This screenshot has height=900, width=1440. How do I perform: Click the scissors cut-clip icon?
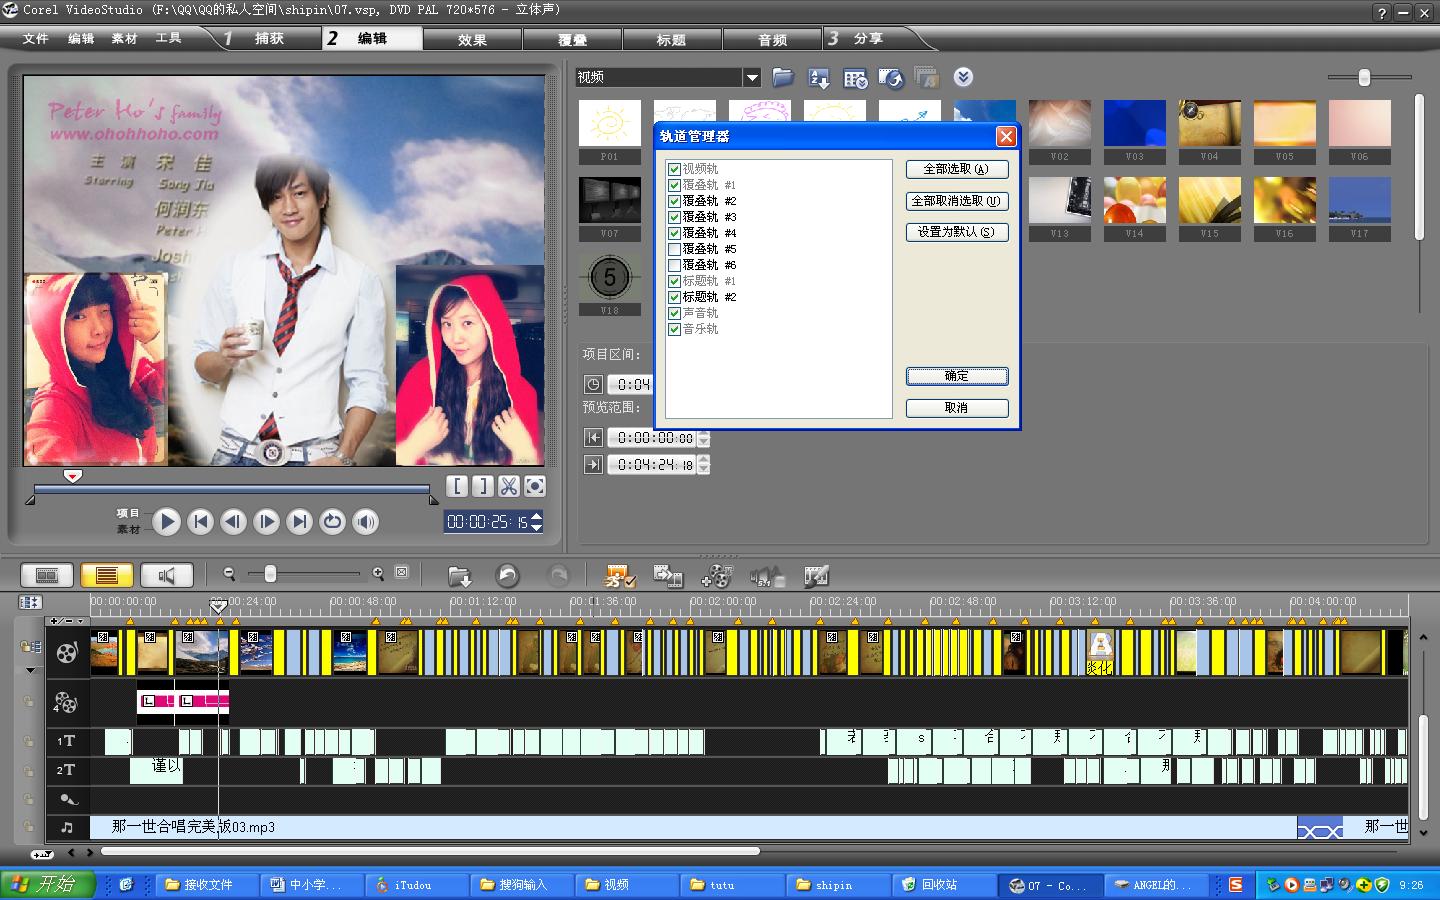tap(509, 486)
